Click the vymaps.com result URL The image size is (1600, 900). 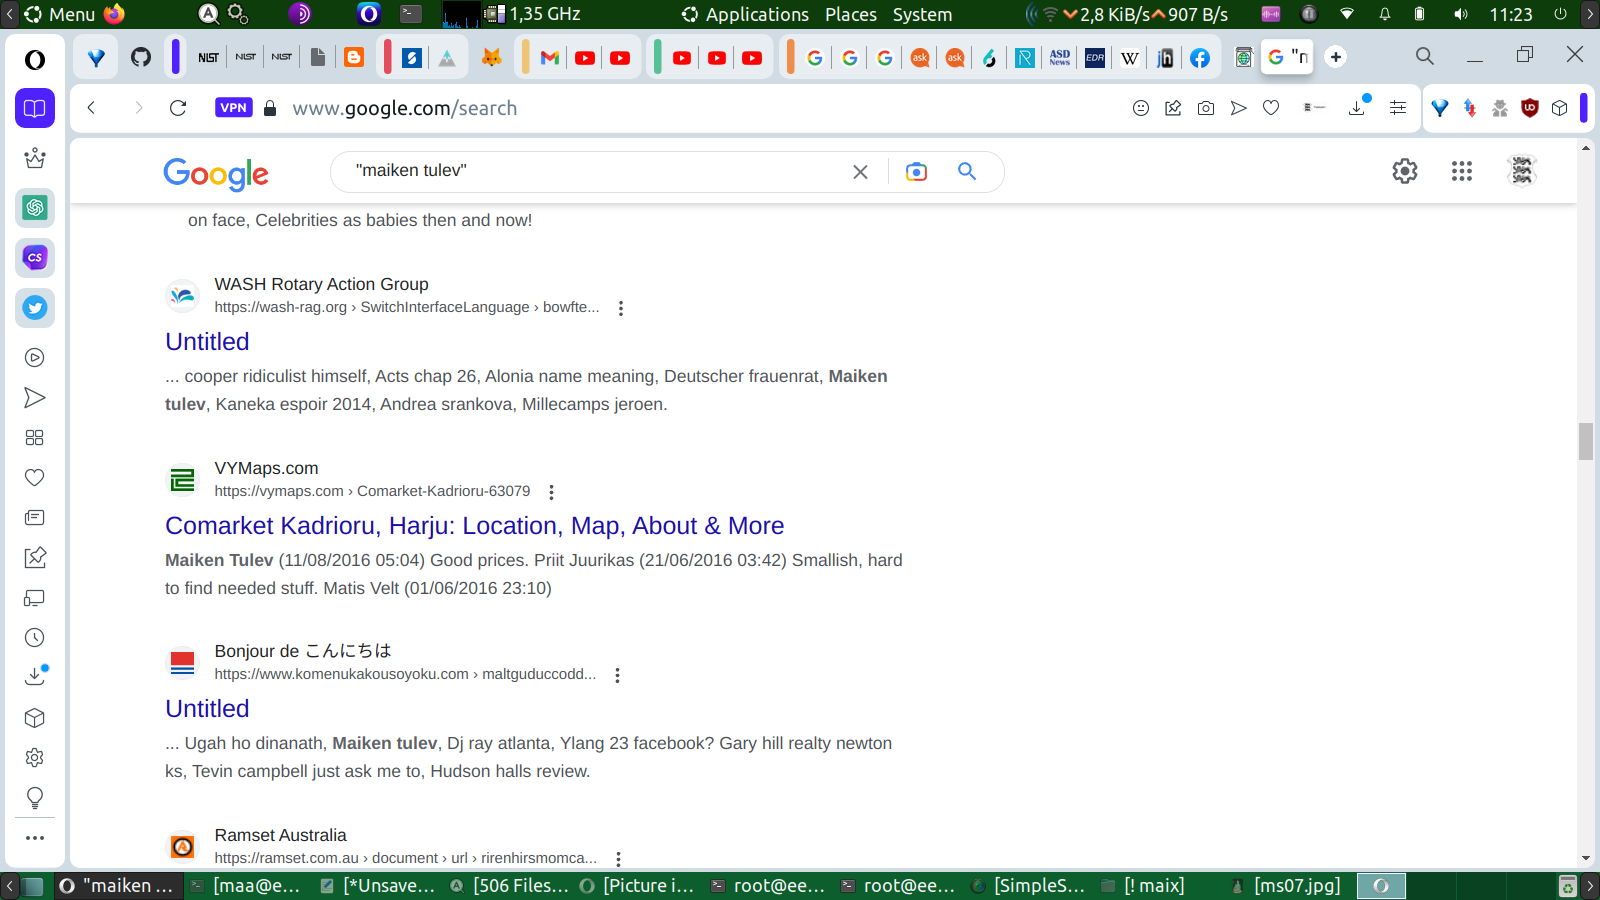(372, 491)
